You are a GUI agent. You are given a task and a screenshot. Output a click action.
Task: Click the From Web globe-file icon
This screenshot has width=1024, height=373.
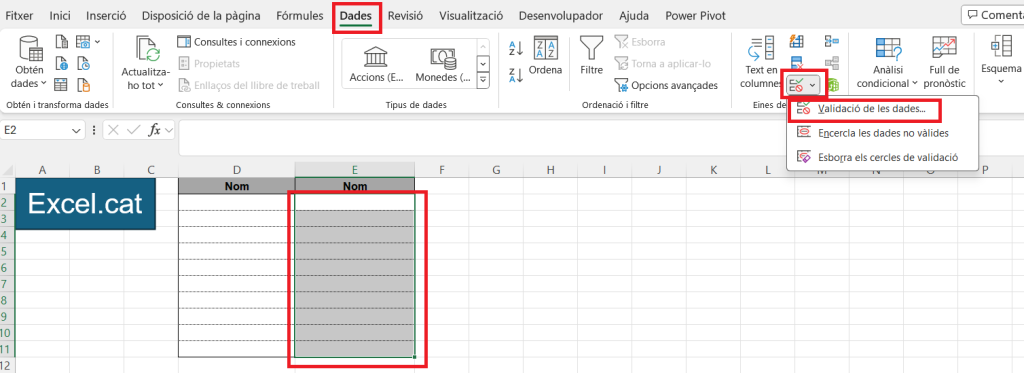61,63
